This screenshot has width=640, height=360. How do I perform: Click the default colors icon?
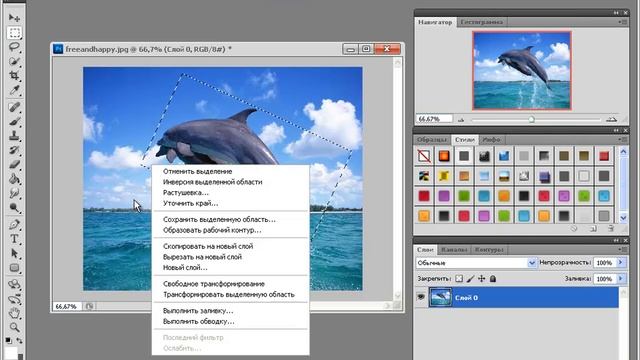point(9,340)
